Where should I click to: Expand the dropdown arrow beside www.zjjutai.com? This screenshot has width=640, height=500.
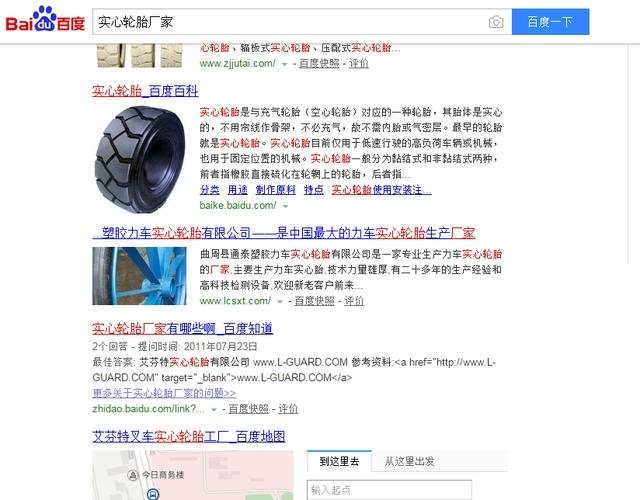click(x=284, y=64)
